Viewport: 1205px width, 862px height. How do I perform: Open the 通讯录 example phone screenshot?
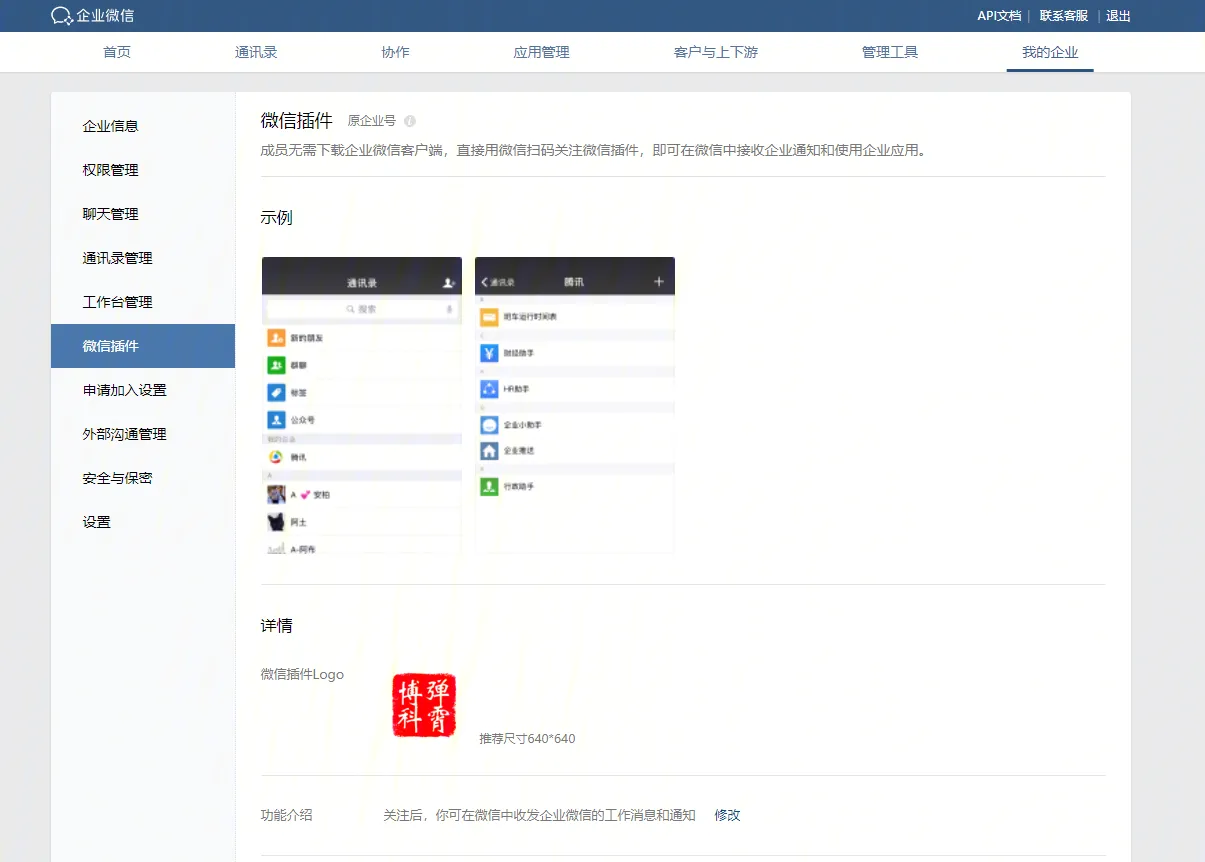362,405
